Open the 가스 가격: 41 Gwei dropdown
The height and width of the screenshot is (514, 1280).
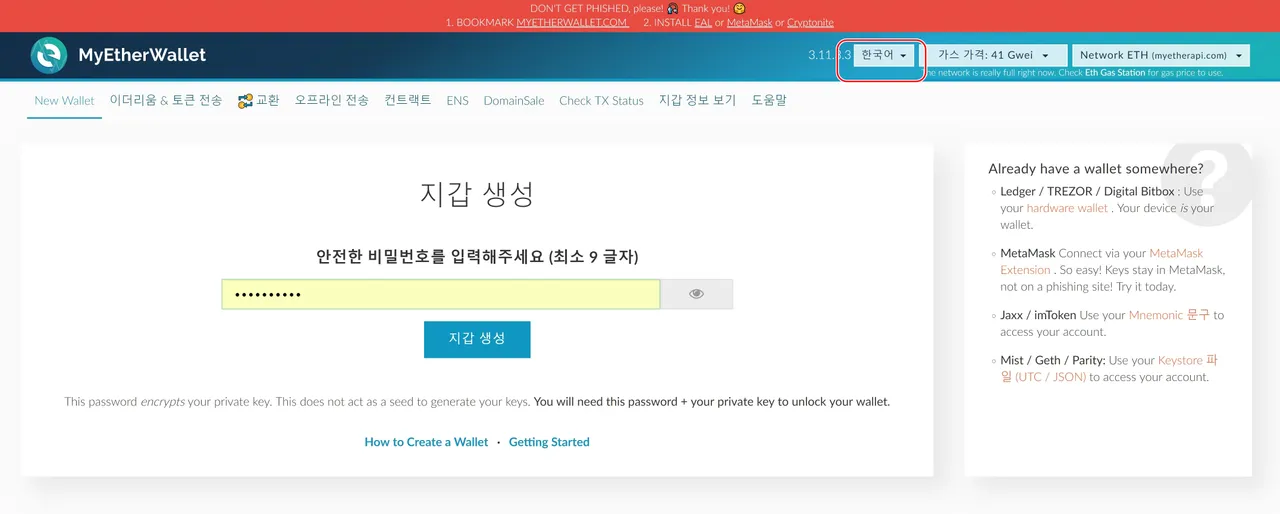pyautogui.click(x=992, y=56)
